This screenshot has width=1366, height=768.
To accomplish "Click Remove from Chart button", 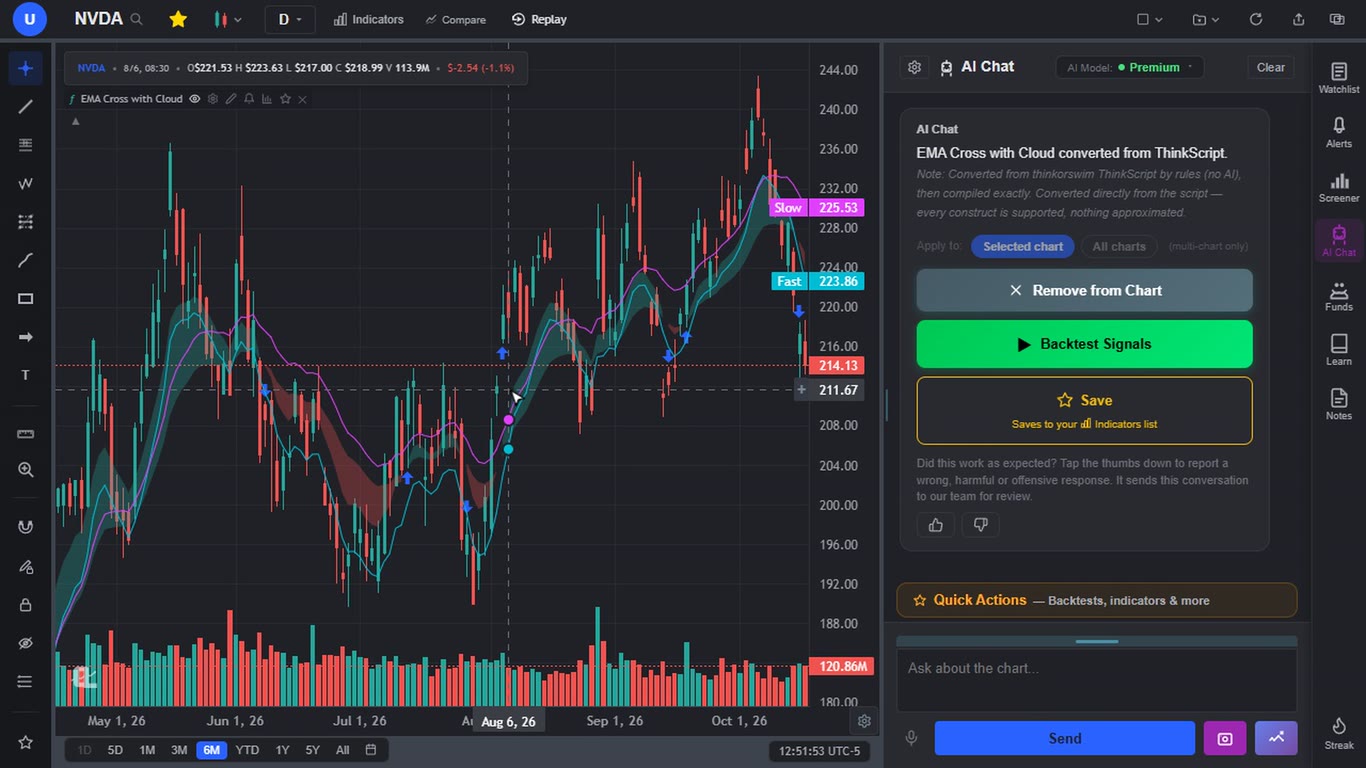I will pos(1085,290).
